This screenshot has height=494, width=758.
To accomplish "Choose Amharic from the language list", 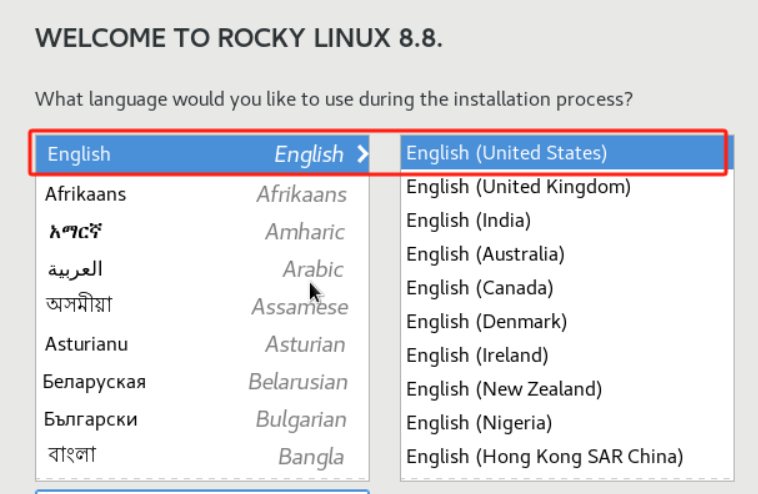I will click(202, 232).
